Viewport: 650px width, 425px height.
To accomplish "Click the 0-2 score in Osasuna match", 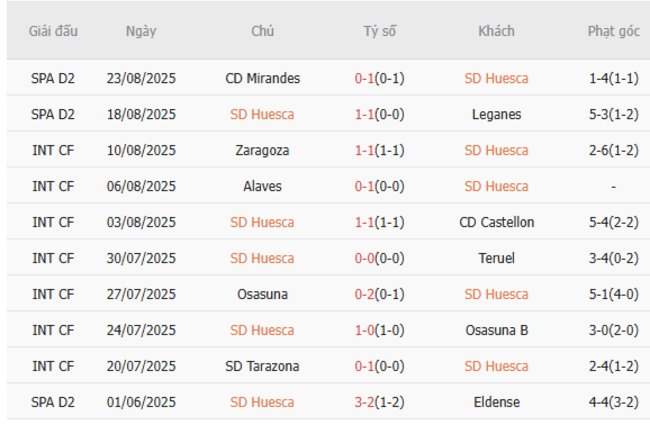I will pyautogui.click(x=366, y=294).
